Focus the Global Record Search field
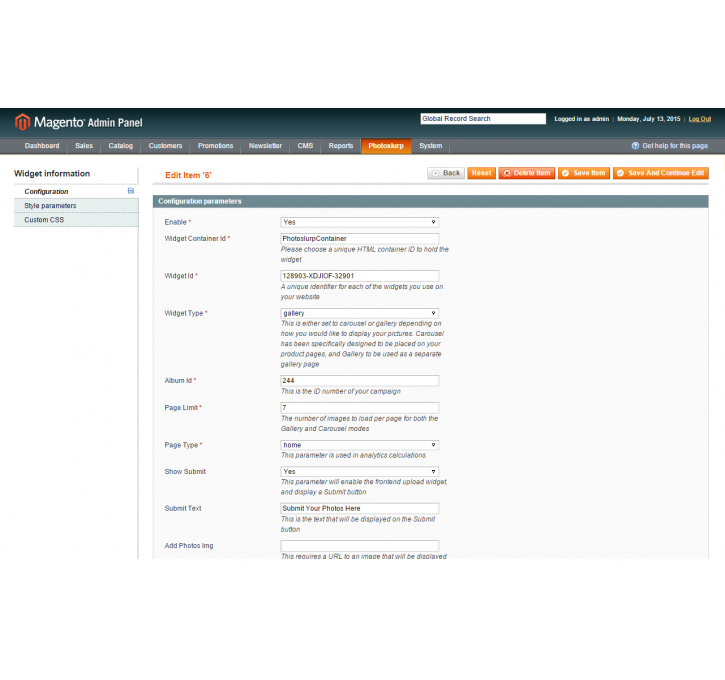Image resolution: width=725 pixels, height=680 pixels. coord(483,119)
